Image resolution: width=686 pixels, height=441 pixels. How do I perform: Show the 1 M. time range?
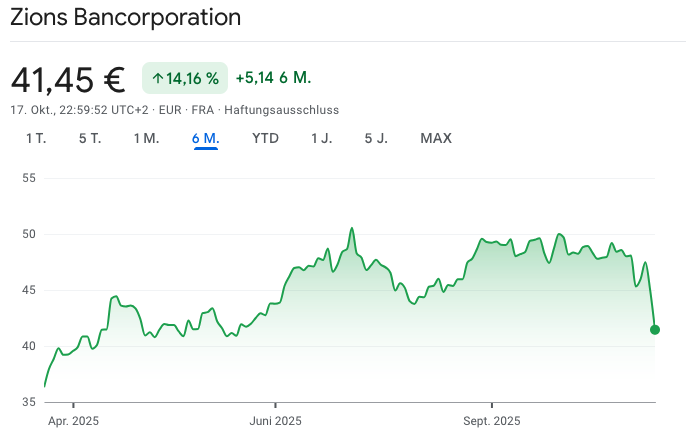pyautogui.click(x=146, y=138)
